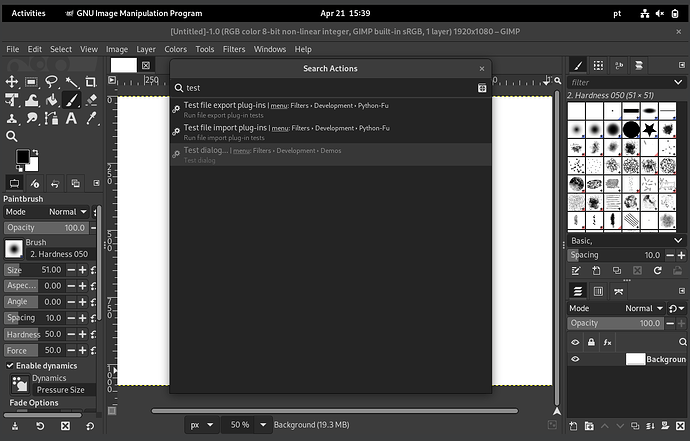690x441 pixels.
Task: Select the Paintbrush tool
Action: [x=71, y=100]
